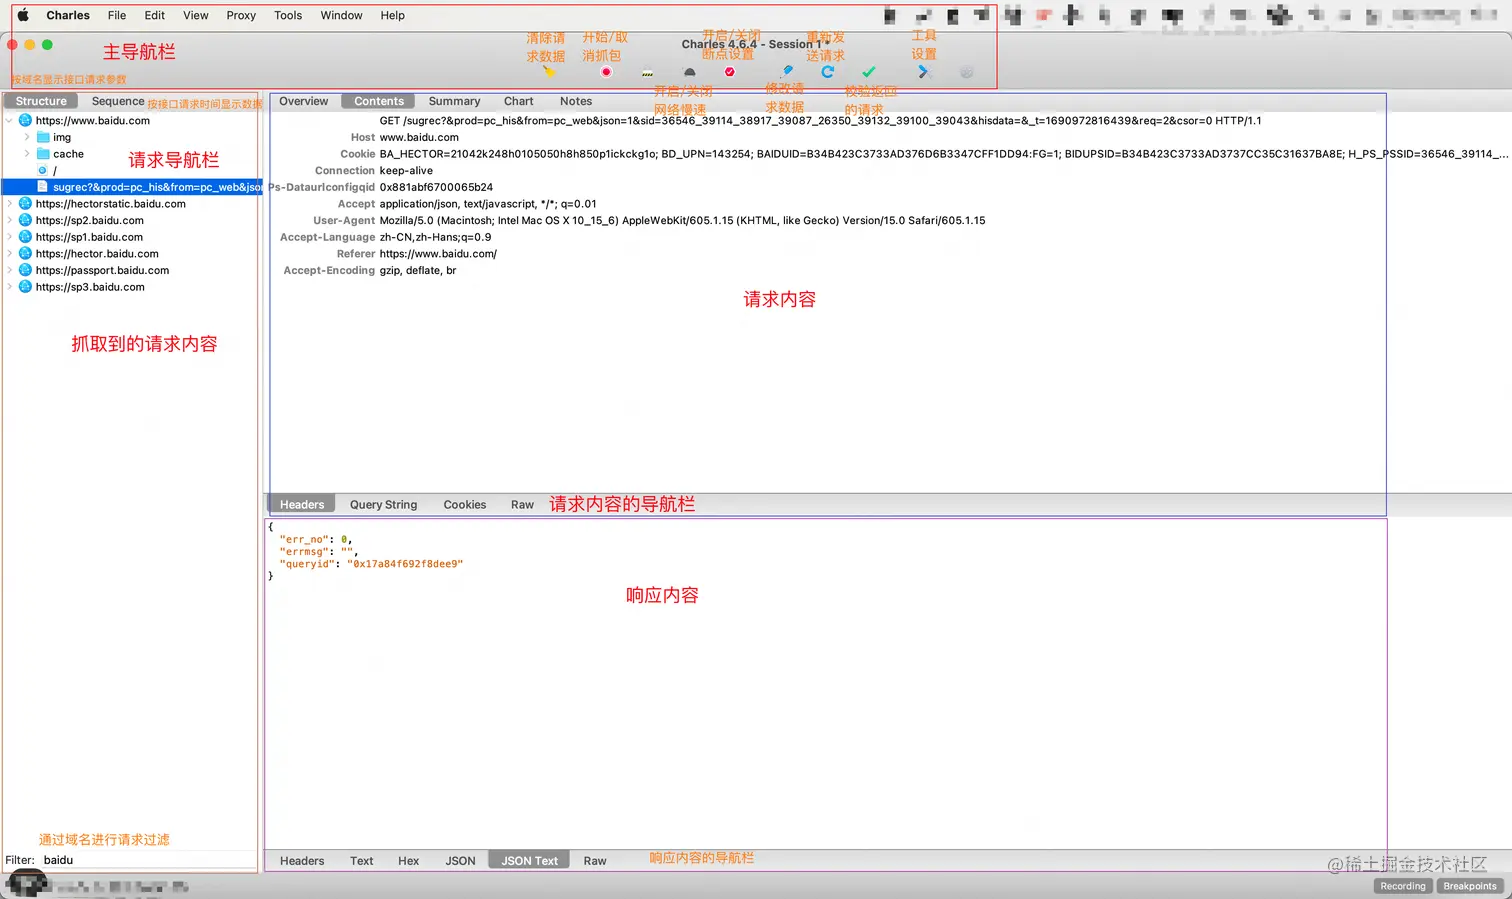The height and width of the screenshot is (899, 1512).
Task: Click the blue repeat request arrow icon
Action: click(x=827, y=72)
